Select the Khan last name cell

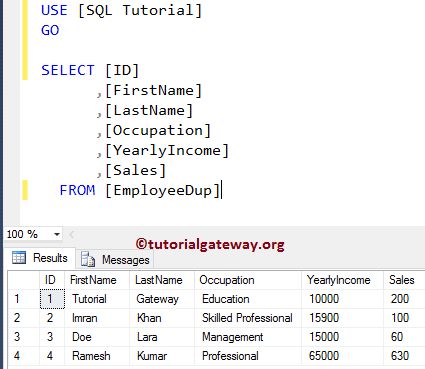tap(162, 318)
